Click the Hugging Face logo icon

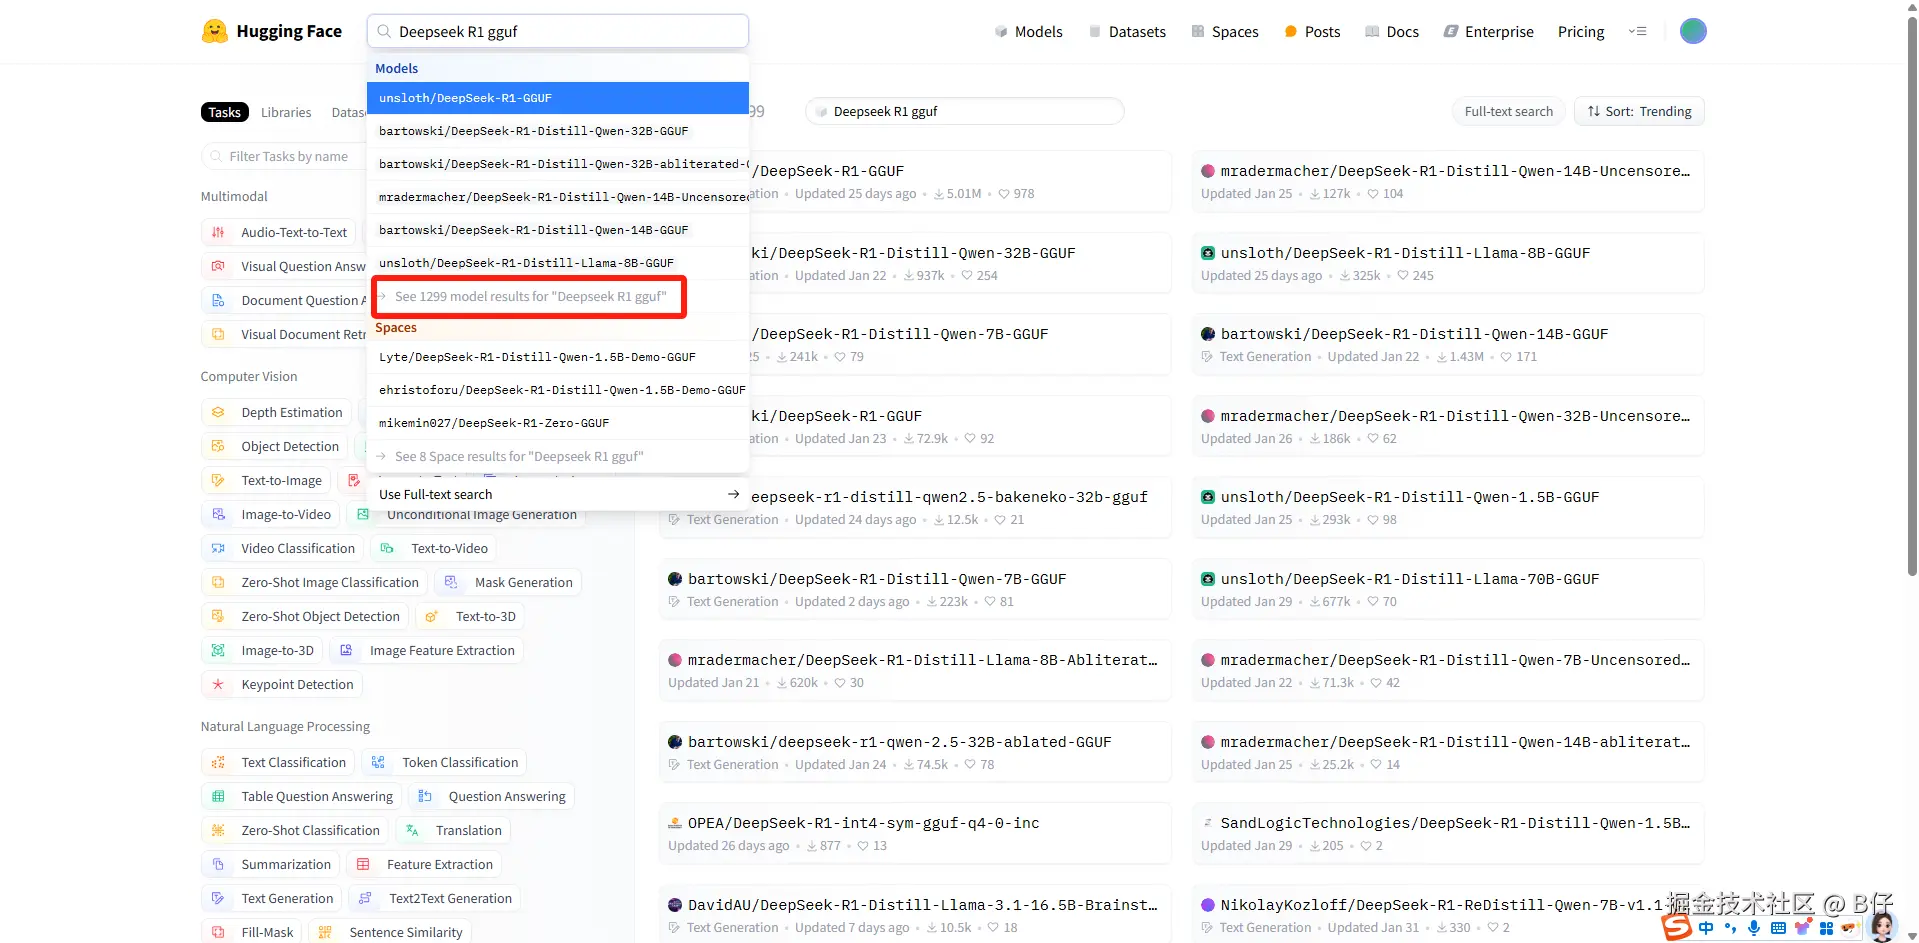214,31
